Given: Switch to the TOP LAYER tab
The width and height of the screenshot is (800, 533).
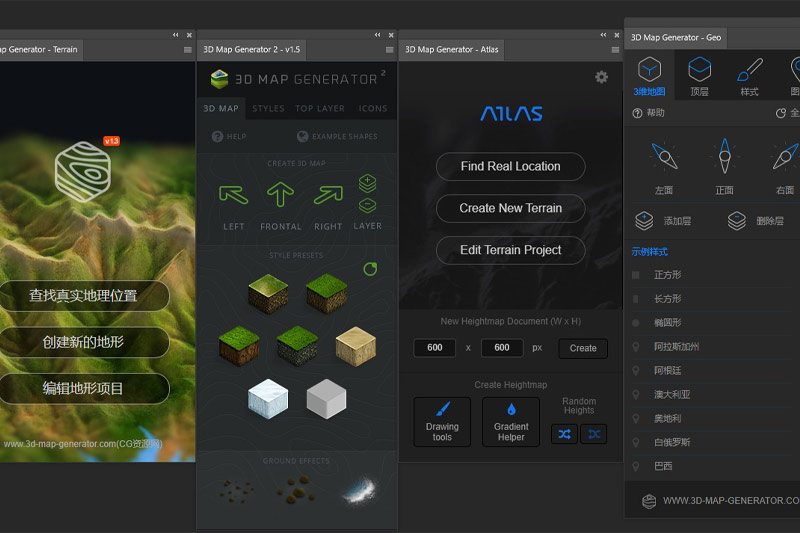Looking at the screenshot, I should click(320, 108).
